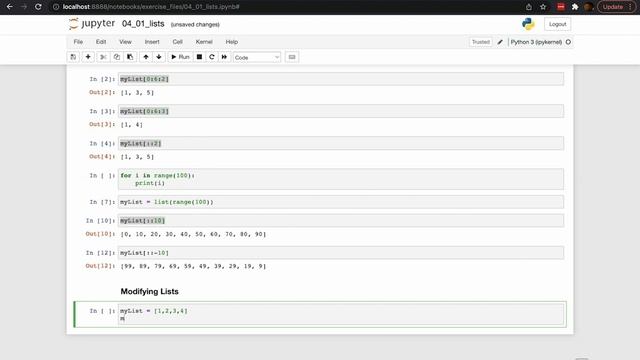Viewport: 640px width, 360px height.
Task: Click input cell myList[::2]
Action: click(341, 143)
